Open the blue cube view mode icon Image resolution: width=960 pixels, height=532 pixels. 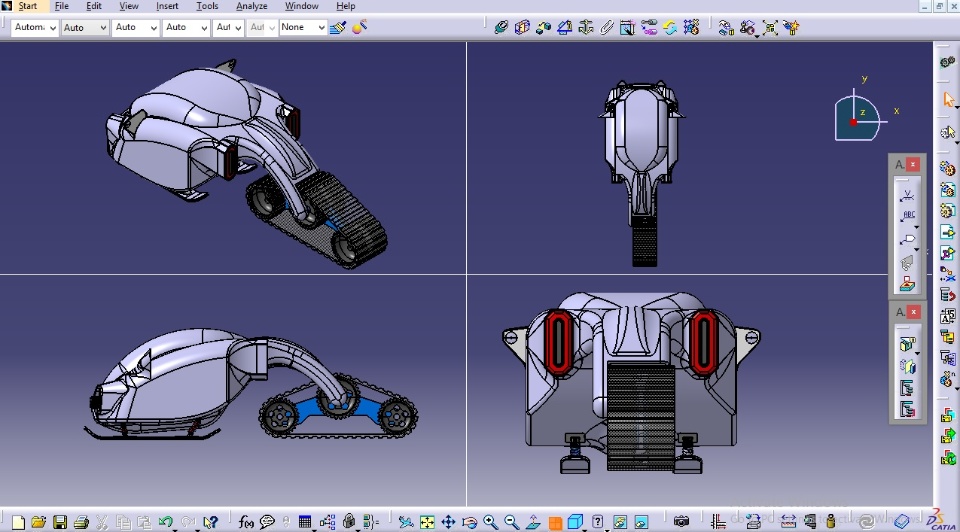tap(575, 522)
